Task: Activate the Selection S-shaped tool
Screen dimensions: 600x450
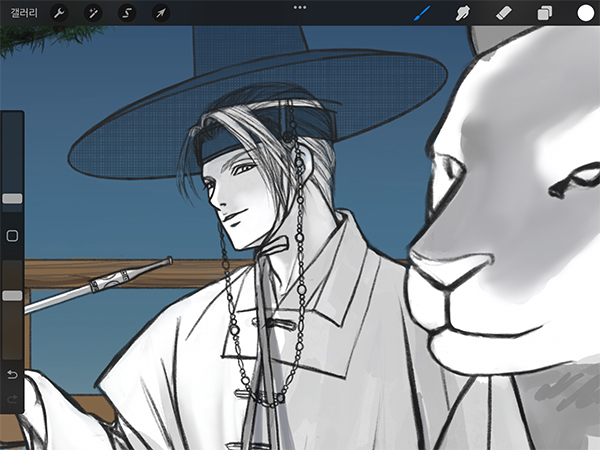Action: [x=127, y=13]
